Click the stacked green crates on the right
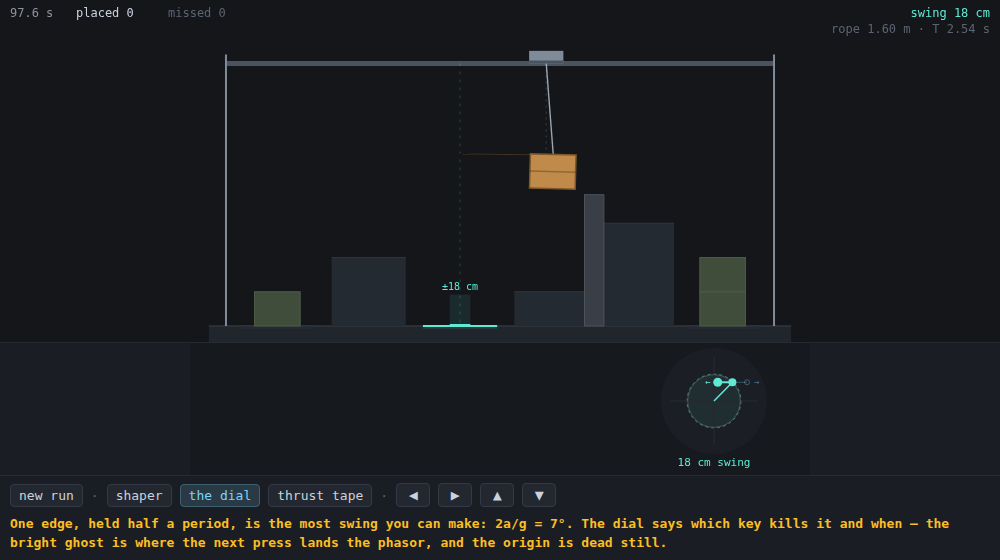Viewport: 1000px width, 560px height. coord(722,291)
